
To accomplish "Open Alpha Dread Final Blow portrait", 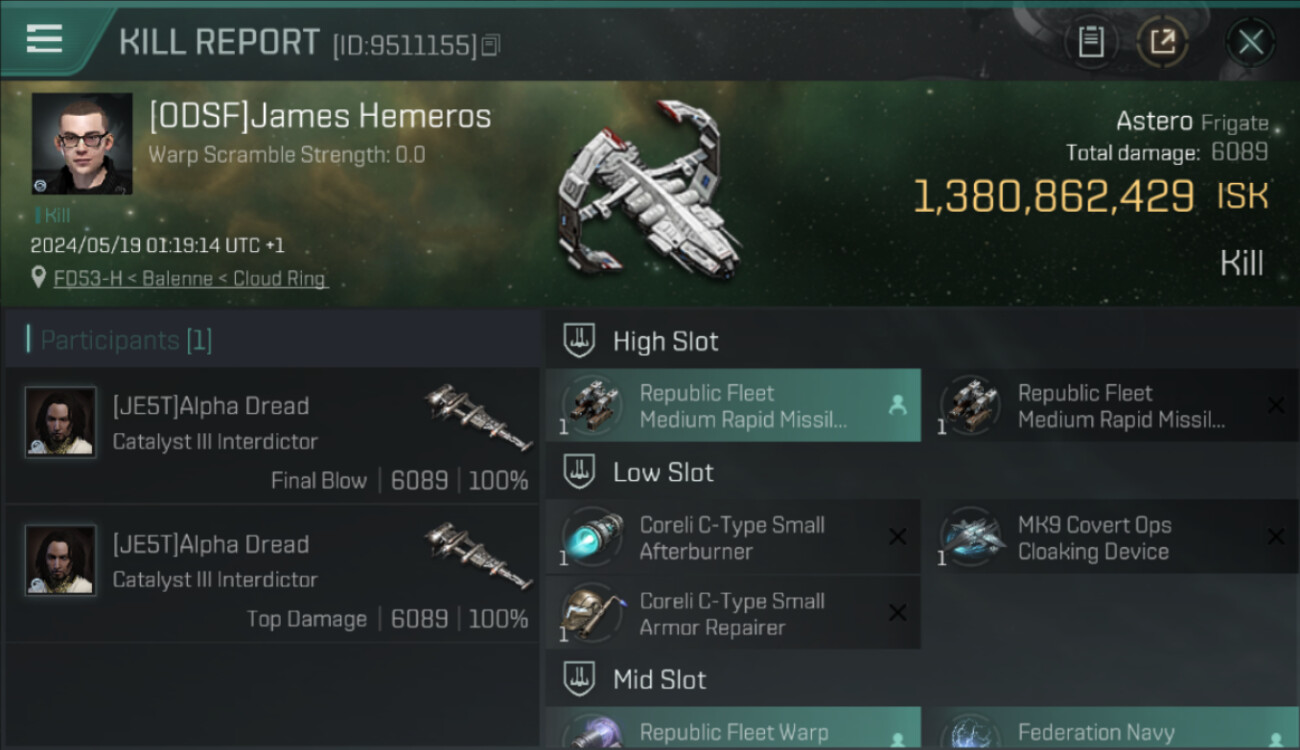I will 61,423.
